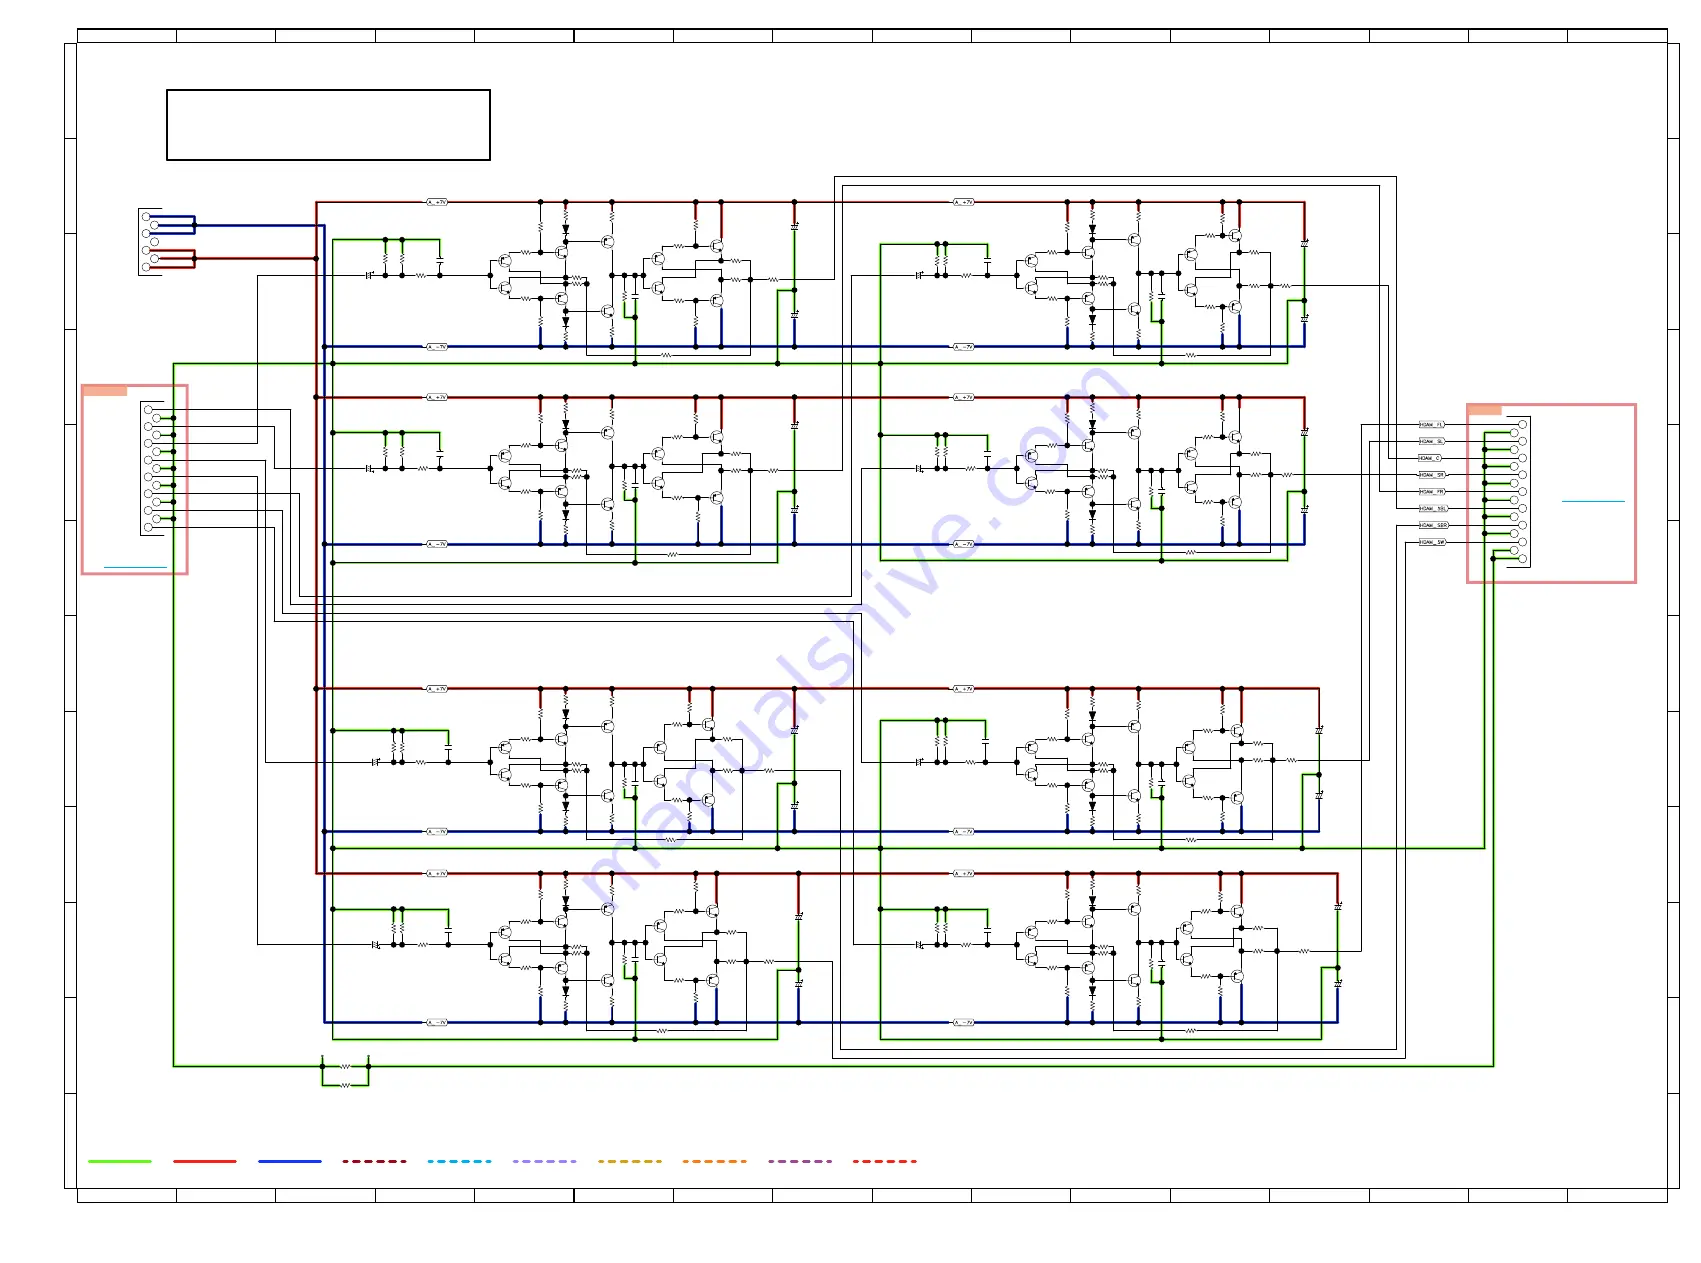This screenshot has height=1263, width=1701.
Task: Select the cyan dashed legend line
Action: 460,1161
